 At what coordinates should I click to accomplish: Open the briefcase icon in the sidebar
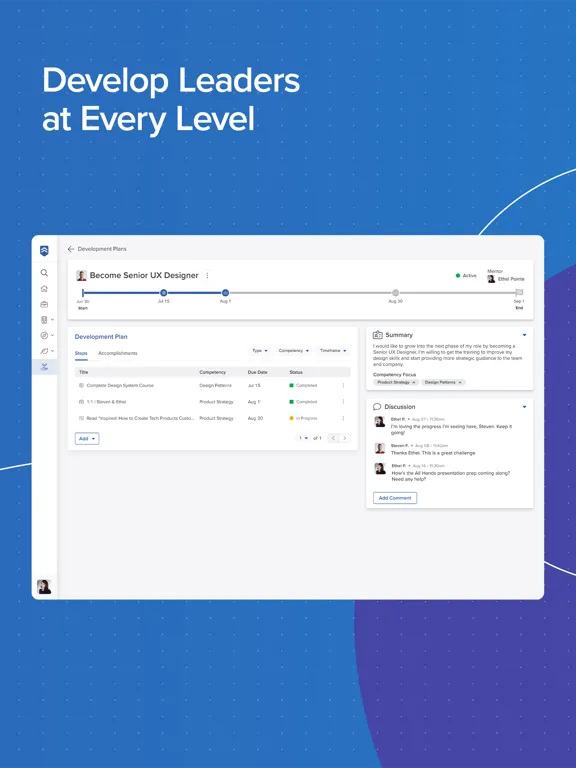coord(44,304)
